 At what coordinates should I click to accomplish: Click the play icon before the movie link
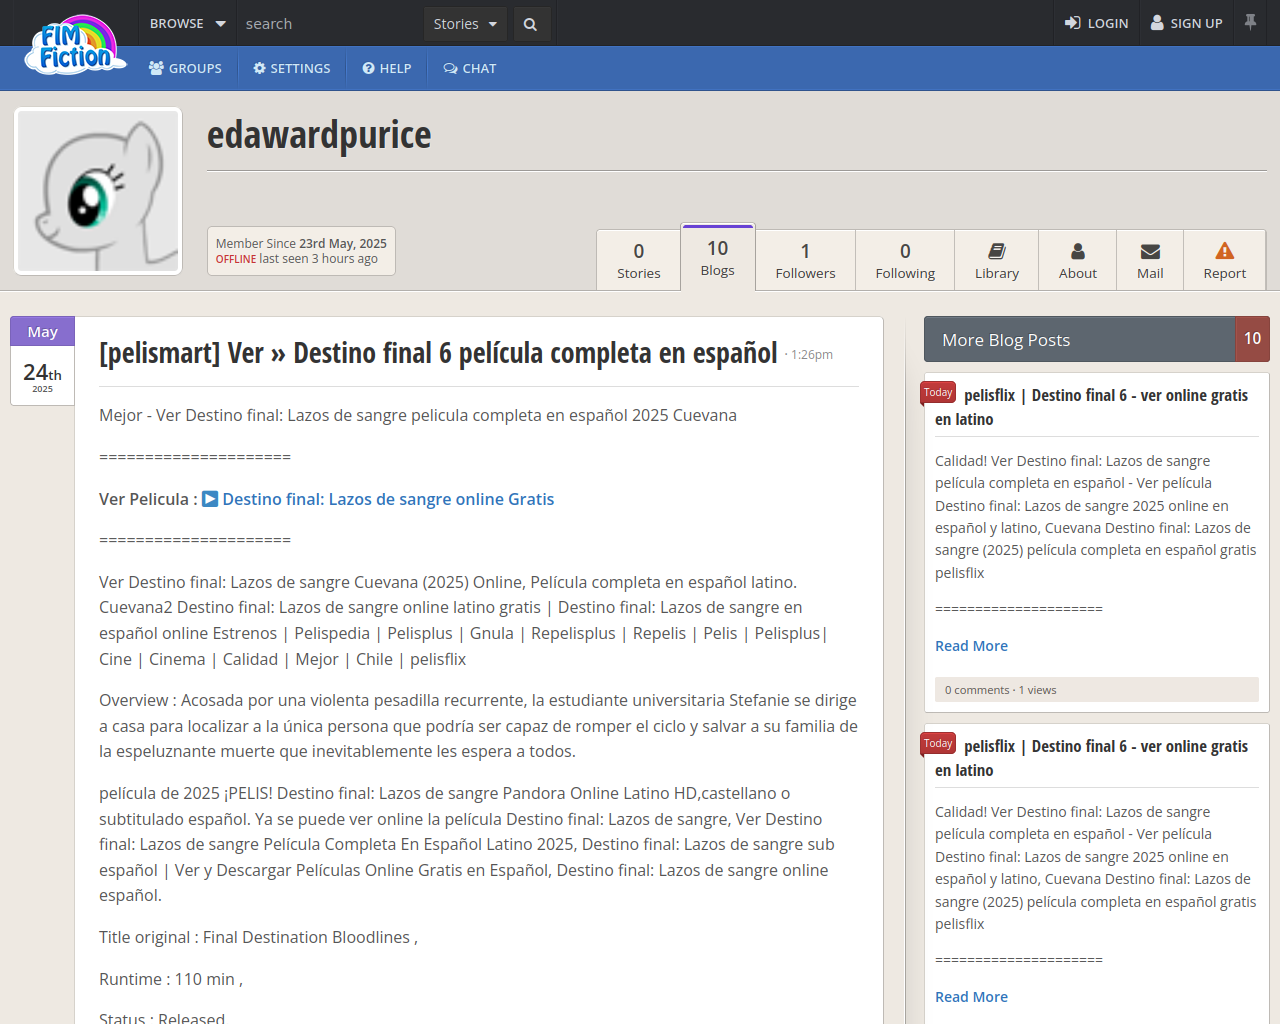pos(210,499)
